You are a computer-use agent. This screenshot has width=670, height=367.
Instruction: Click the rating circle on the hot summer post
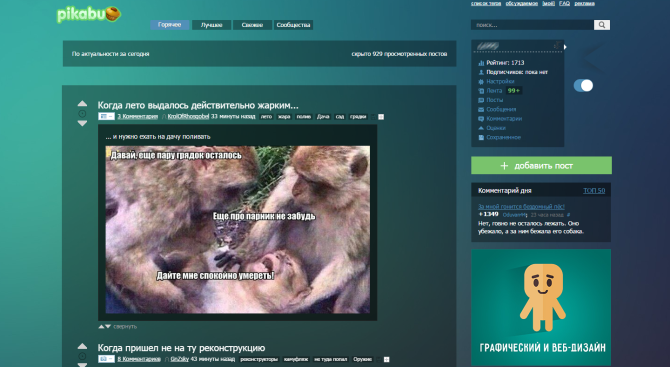pyautogui.click(x=82, y=113)
